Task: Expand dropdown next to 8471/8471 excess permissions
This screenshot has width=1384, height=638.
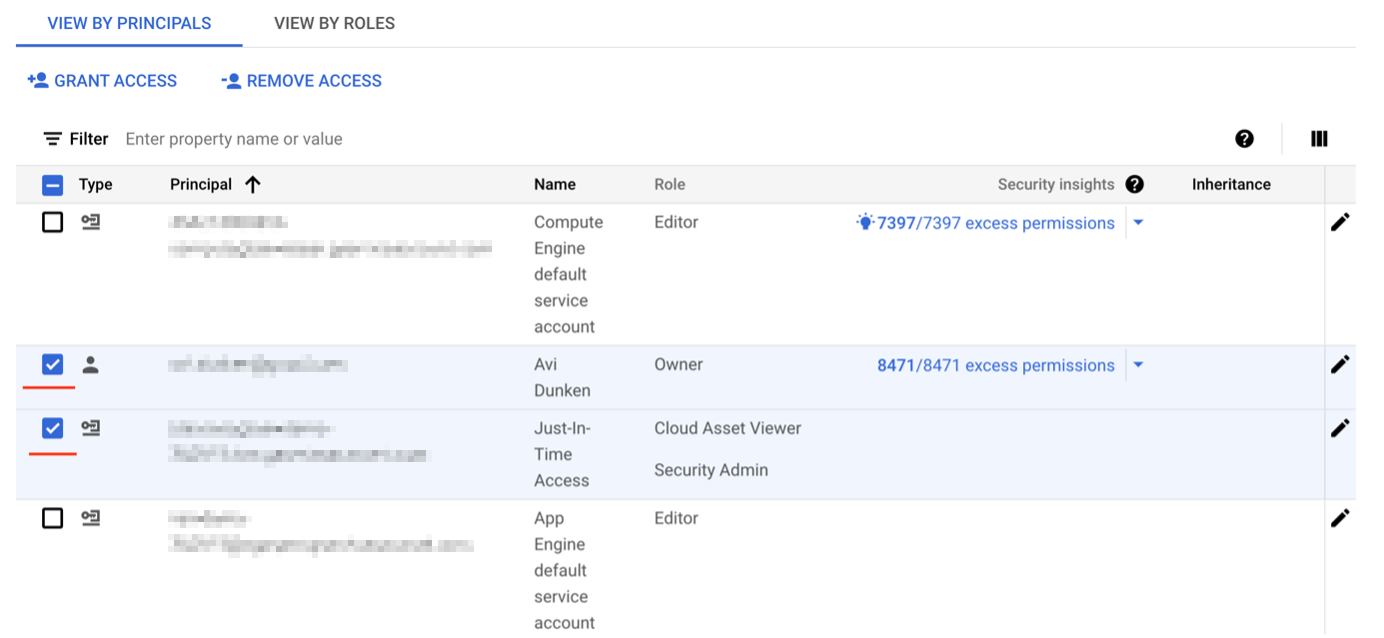Action: [x=1138, y=365]
